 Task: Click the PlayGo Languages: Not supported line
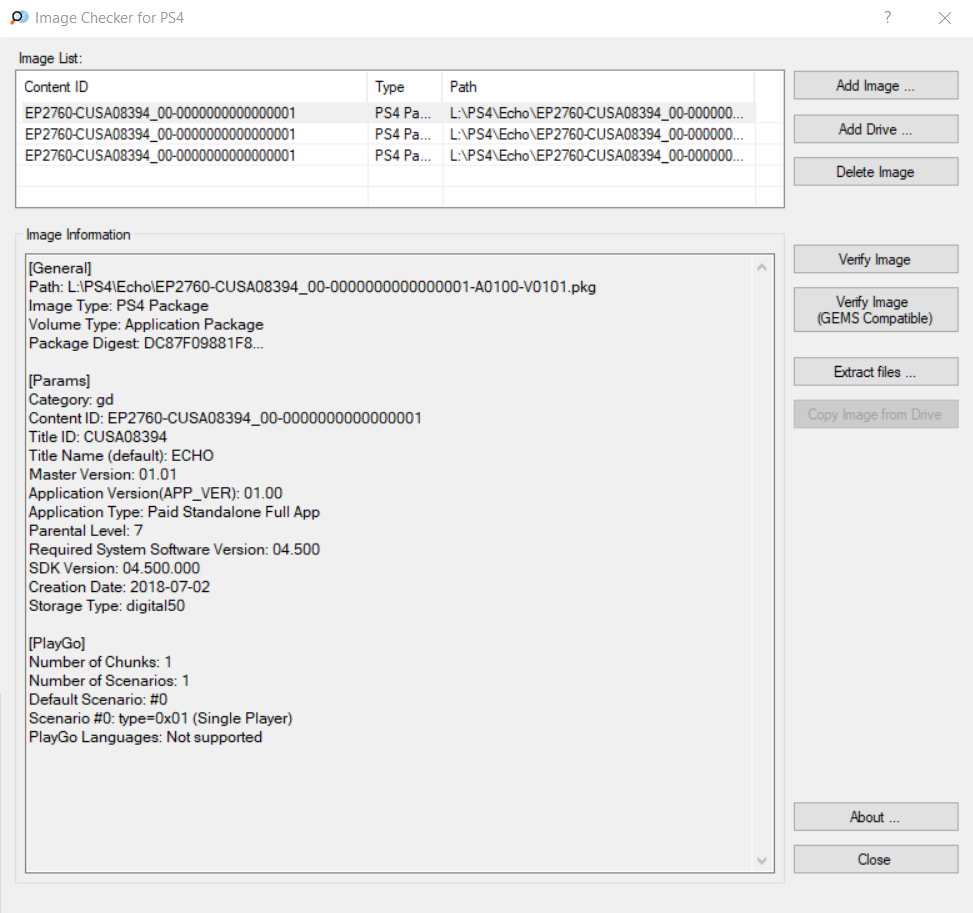click(145, 737)
